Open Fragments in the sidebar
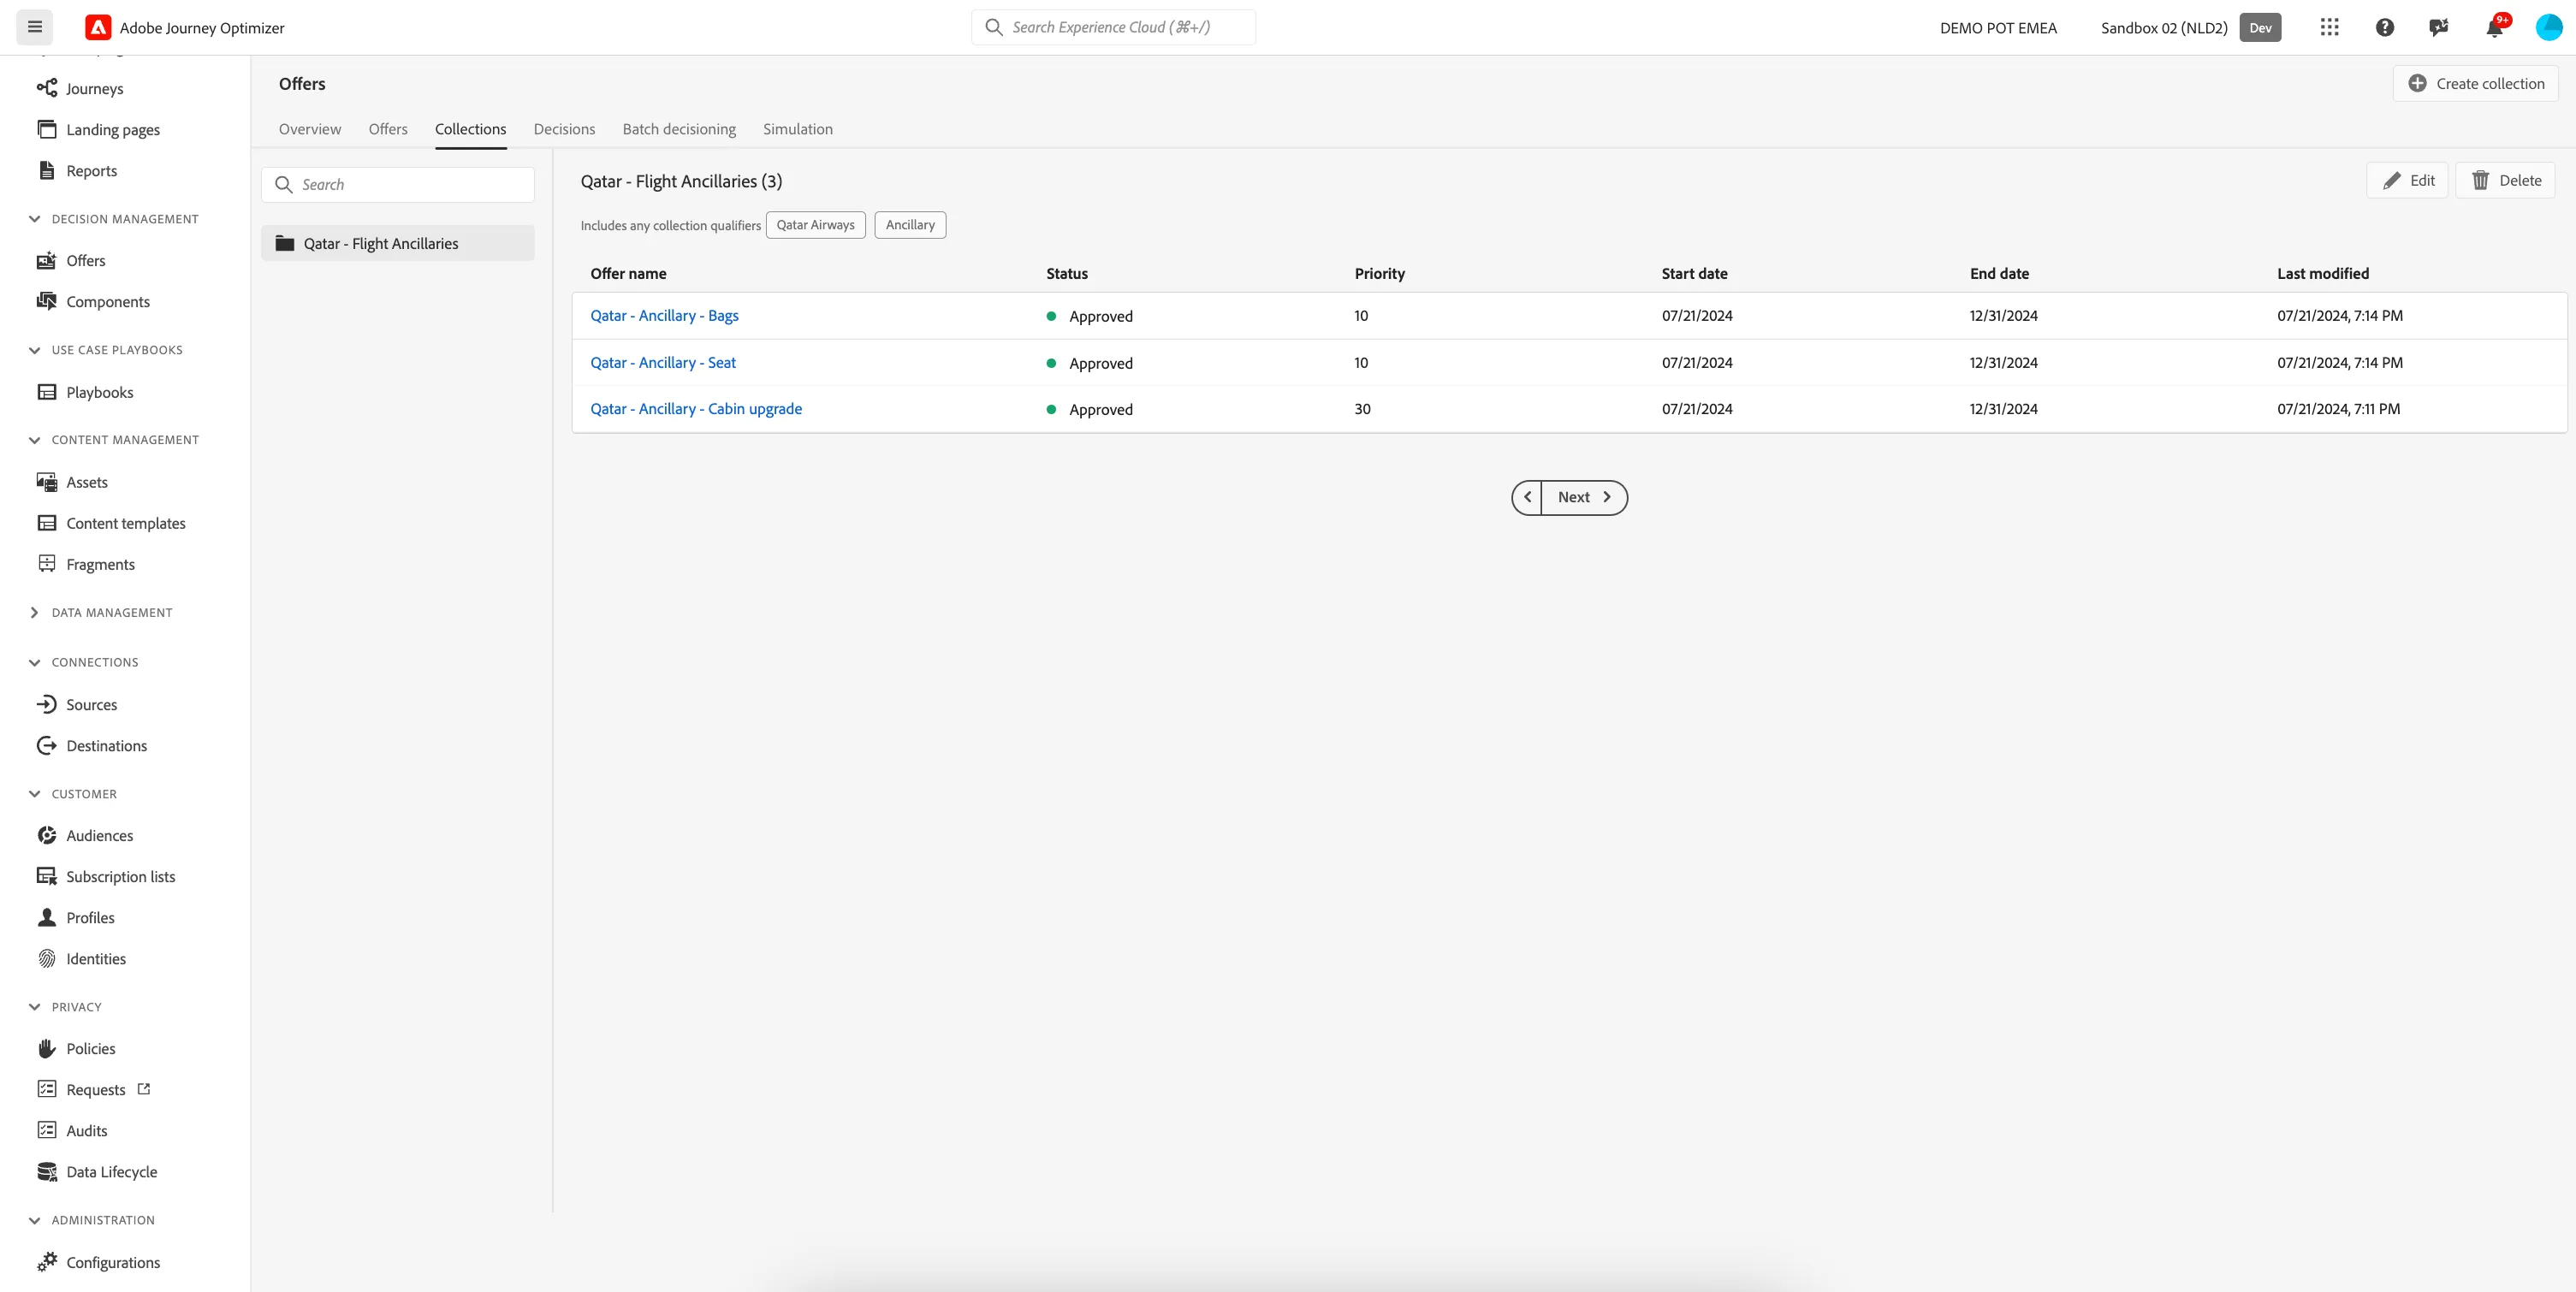The image size is (2576, 1292). tap(86, 564)
